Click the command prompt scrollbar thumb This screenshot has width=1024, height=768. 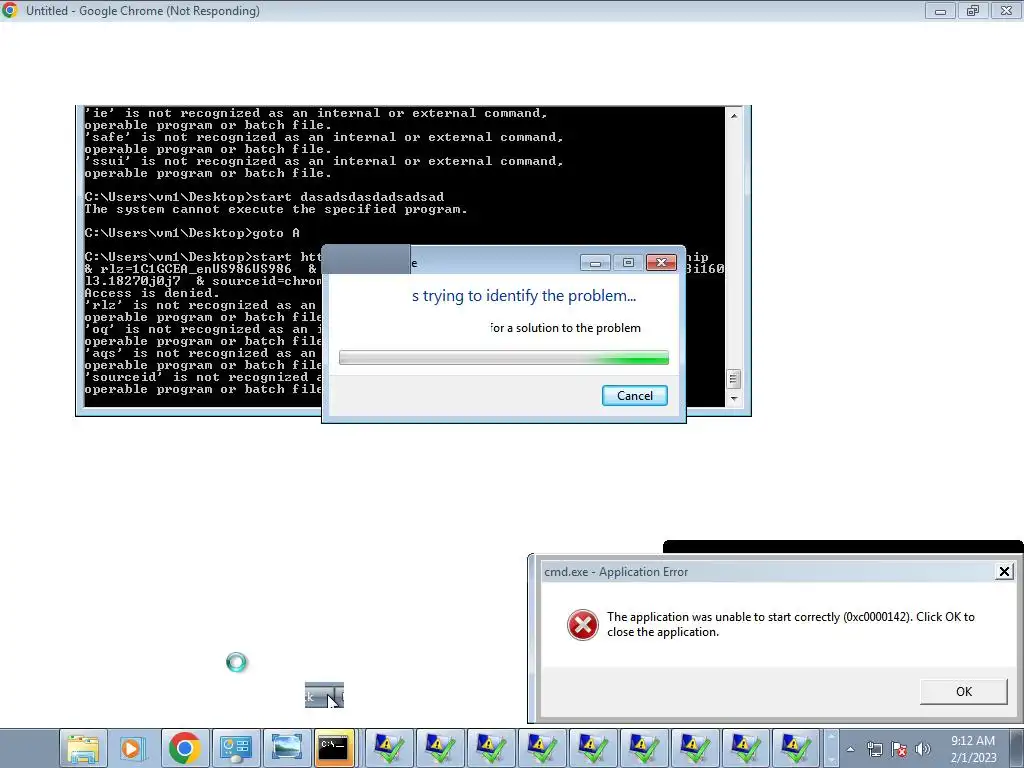[733, 379]
